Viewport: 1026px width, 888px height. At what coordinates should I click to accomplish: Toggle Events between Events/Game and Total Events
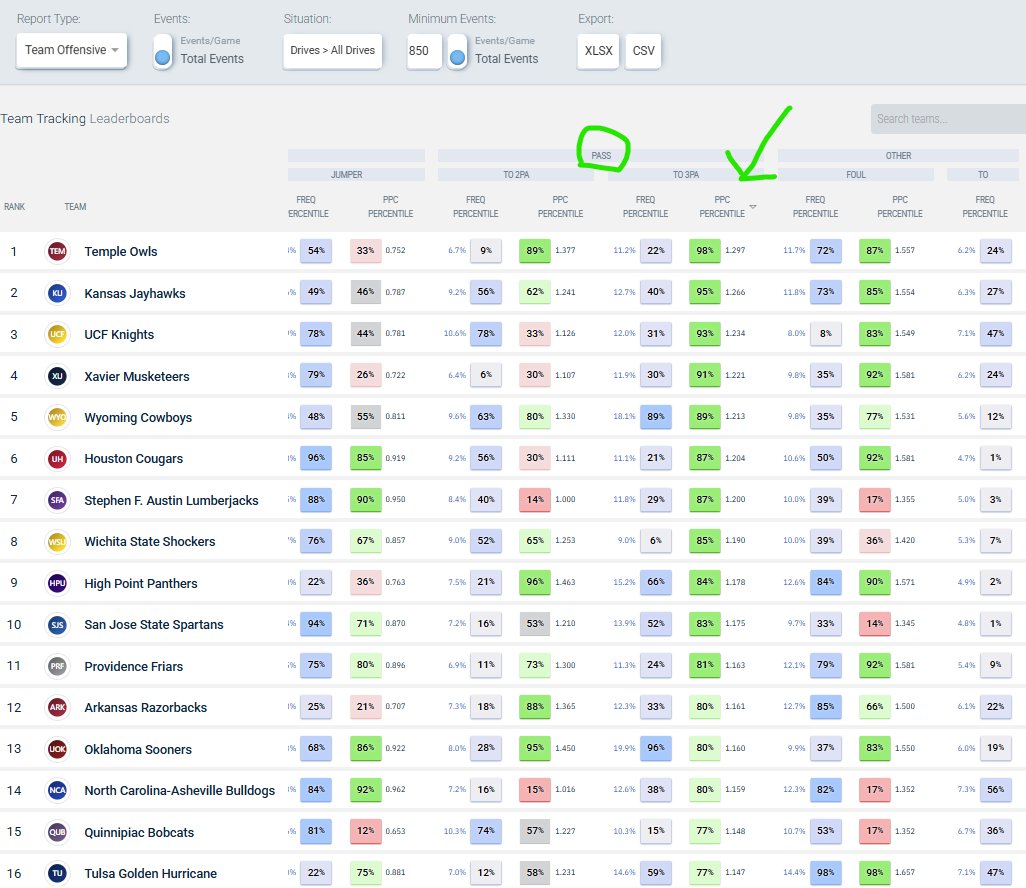click(x=163, y=51)
